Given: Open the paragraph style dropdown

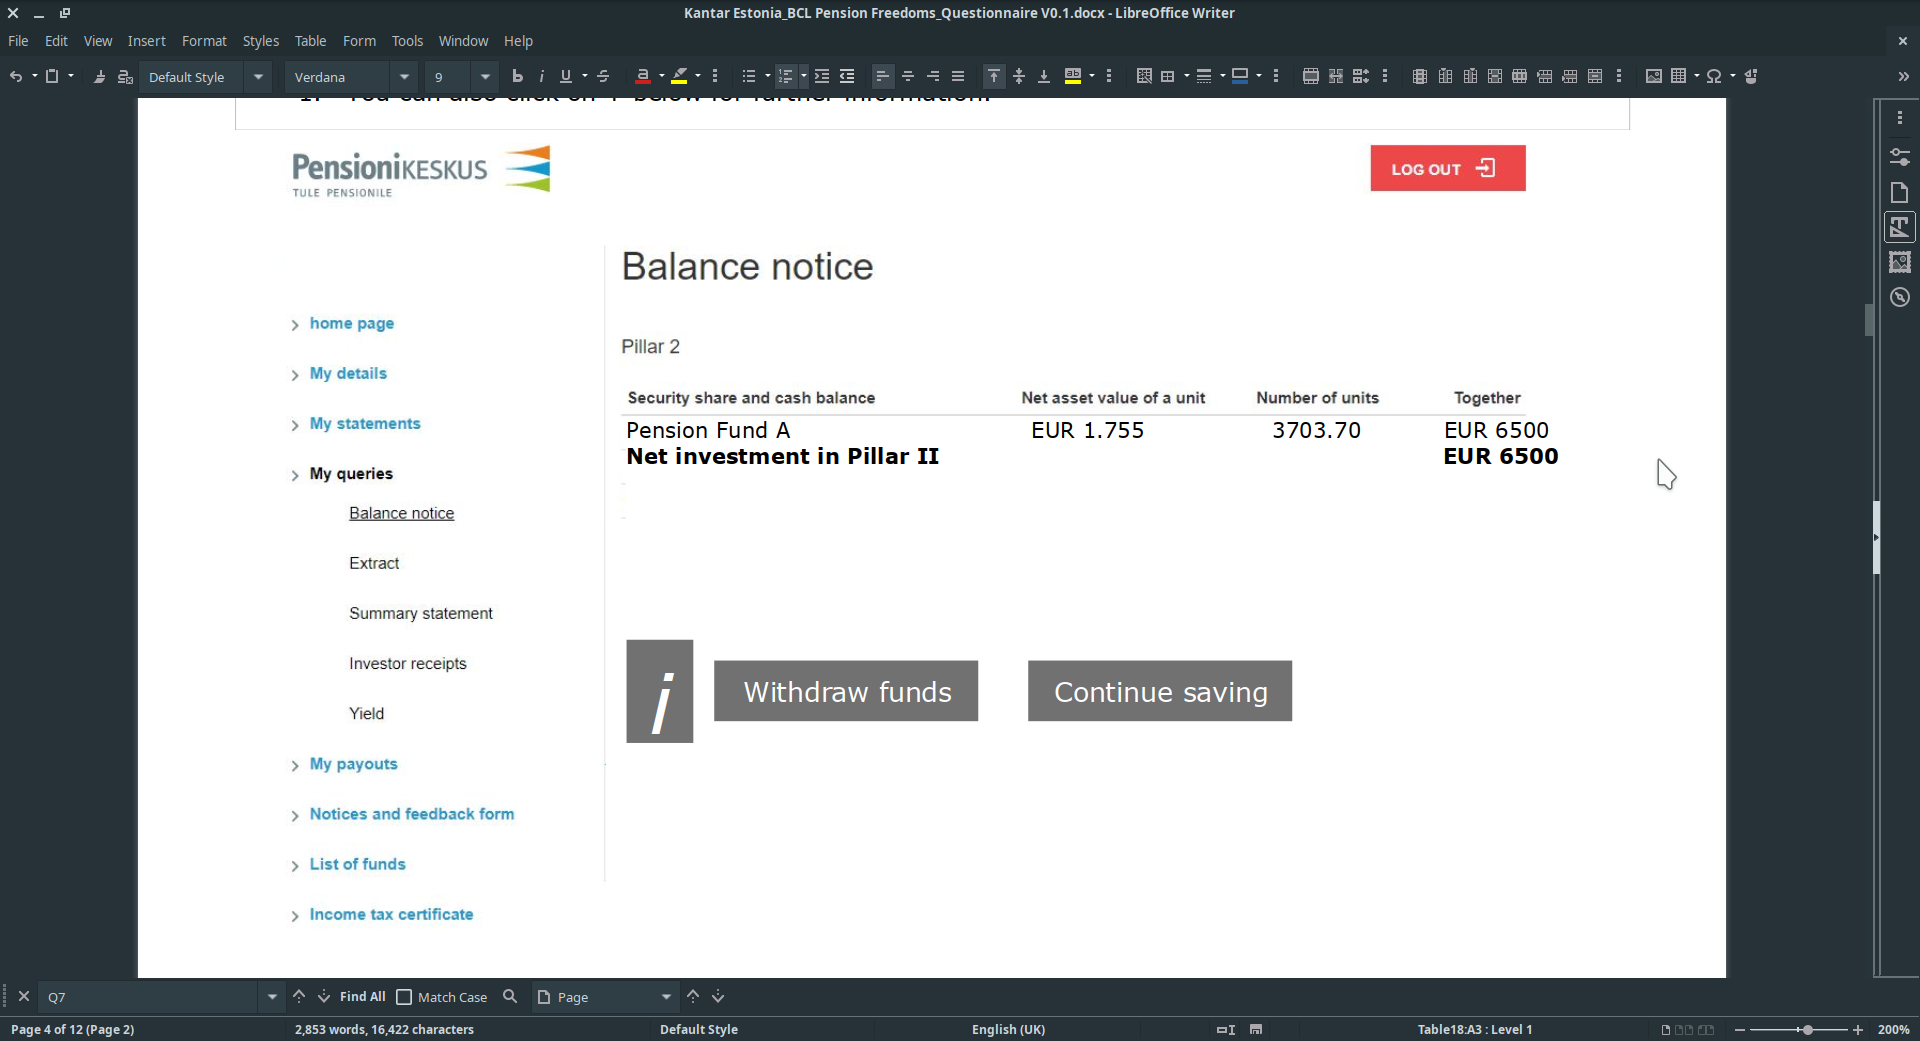Looking at the screenshot, I should [258, 77].
